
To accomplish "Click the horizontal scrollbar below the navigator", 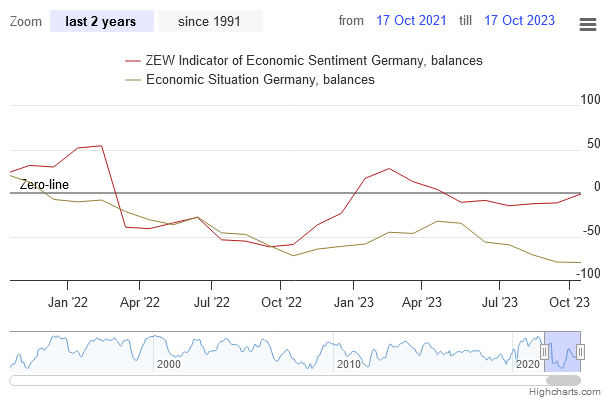I will pos(300,380).
